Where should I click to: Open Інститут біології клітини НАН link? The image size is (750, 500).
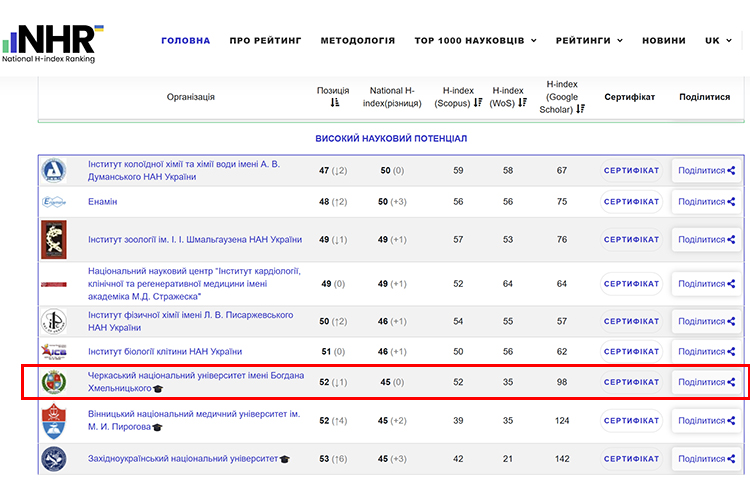point(165,352)
